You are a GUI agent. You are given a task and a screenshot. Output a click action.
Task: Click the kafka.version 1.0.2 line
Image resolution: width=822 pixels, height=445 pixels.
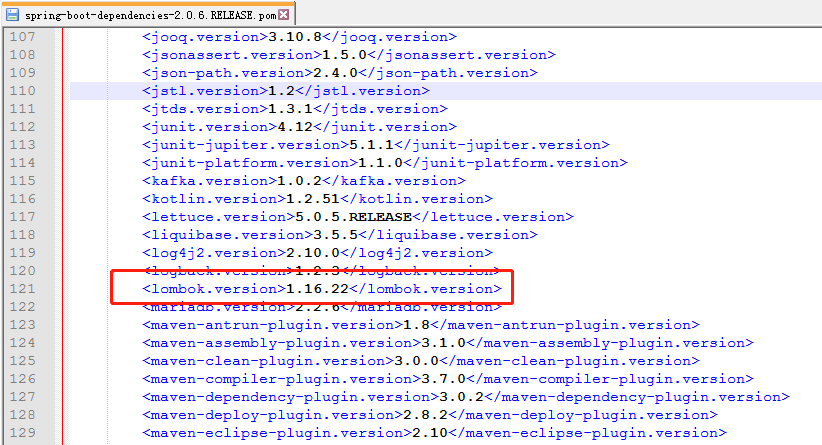304,181
